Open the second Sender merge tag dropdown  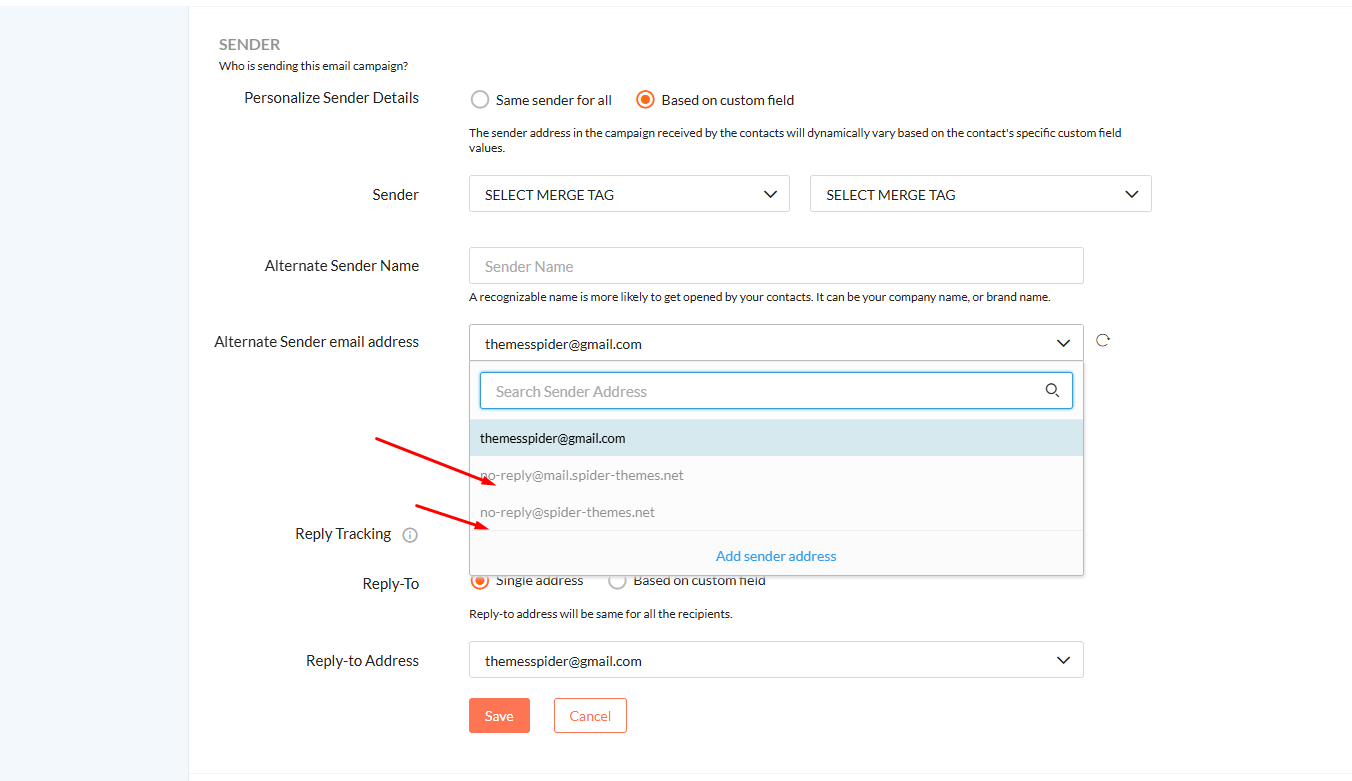[980, 194]
